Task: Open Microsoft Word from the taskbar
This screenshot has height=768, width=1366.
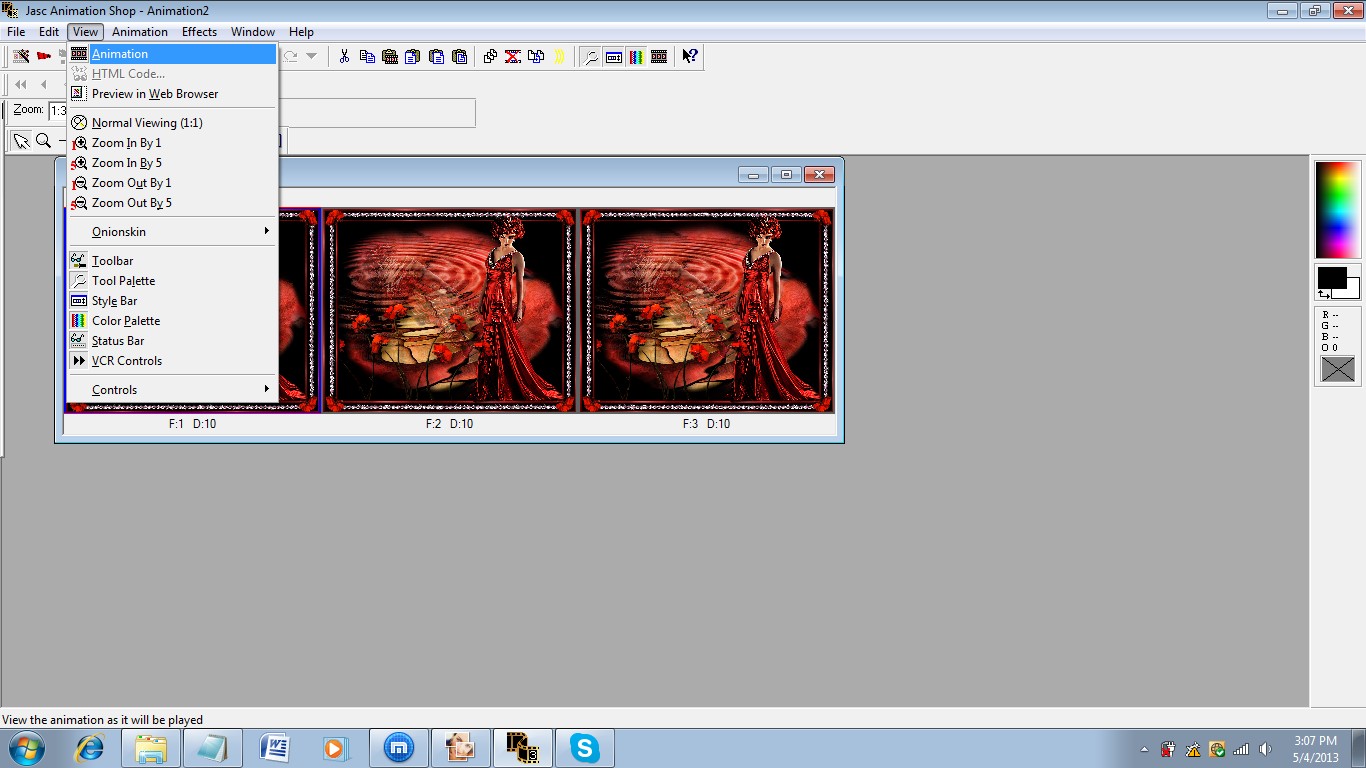Action: point(274,747)
